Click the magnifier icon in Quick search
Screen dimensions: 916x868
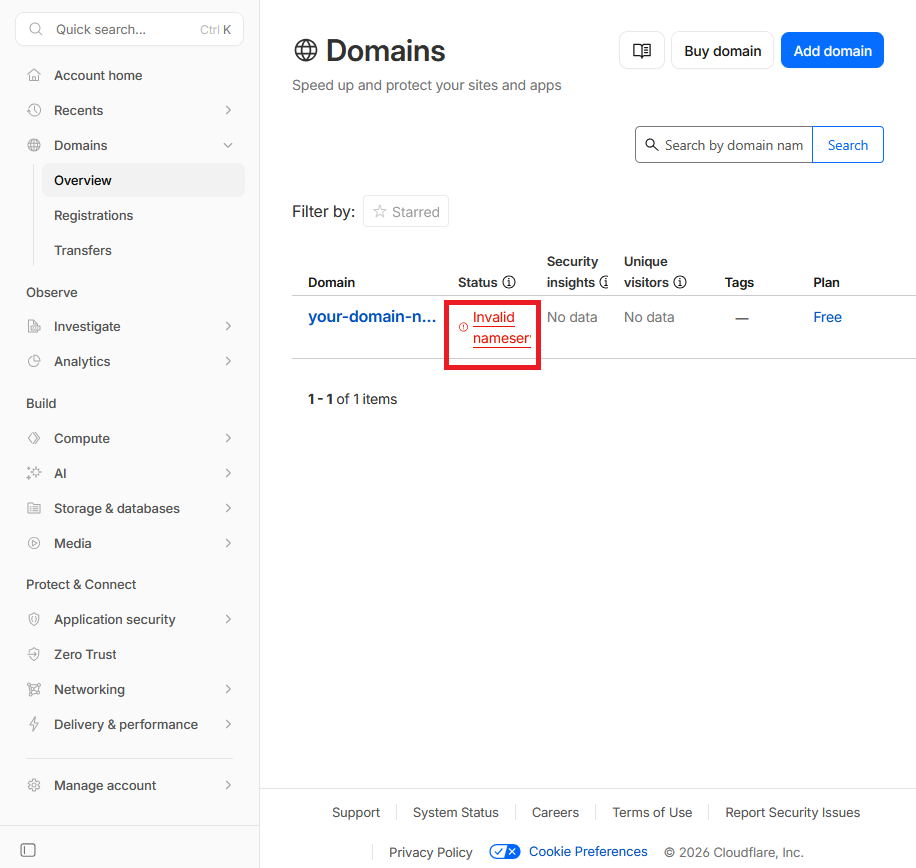36,29
